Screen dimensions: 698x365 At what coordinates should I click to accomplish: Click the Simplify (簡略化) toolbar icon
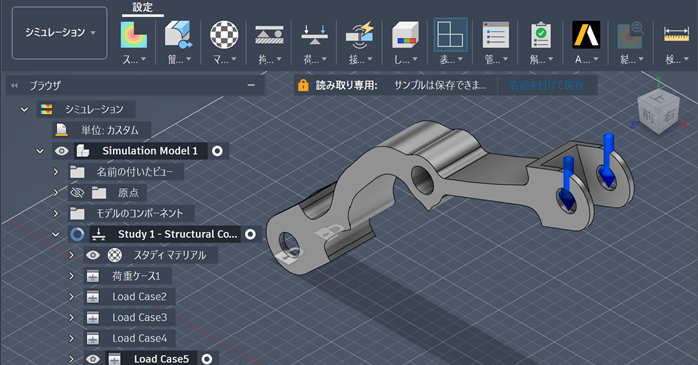tap(178, 35)
